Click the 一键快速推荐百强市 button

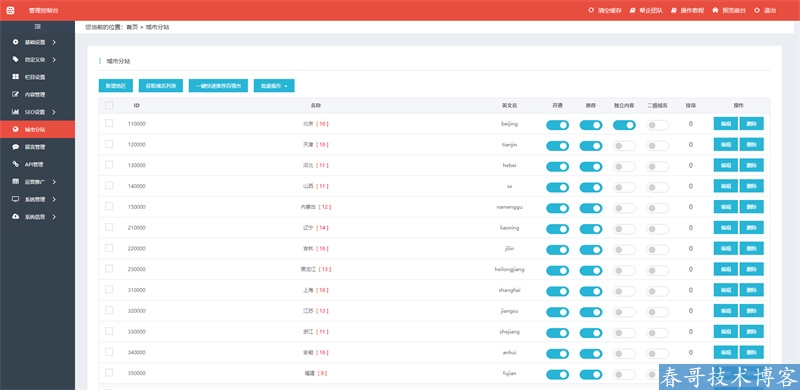[218, 86]
